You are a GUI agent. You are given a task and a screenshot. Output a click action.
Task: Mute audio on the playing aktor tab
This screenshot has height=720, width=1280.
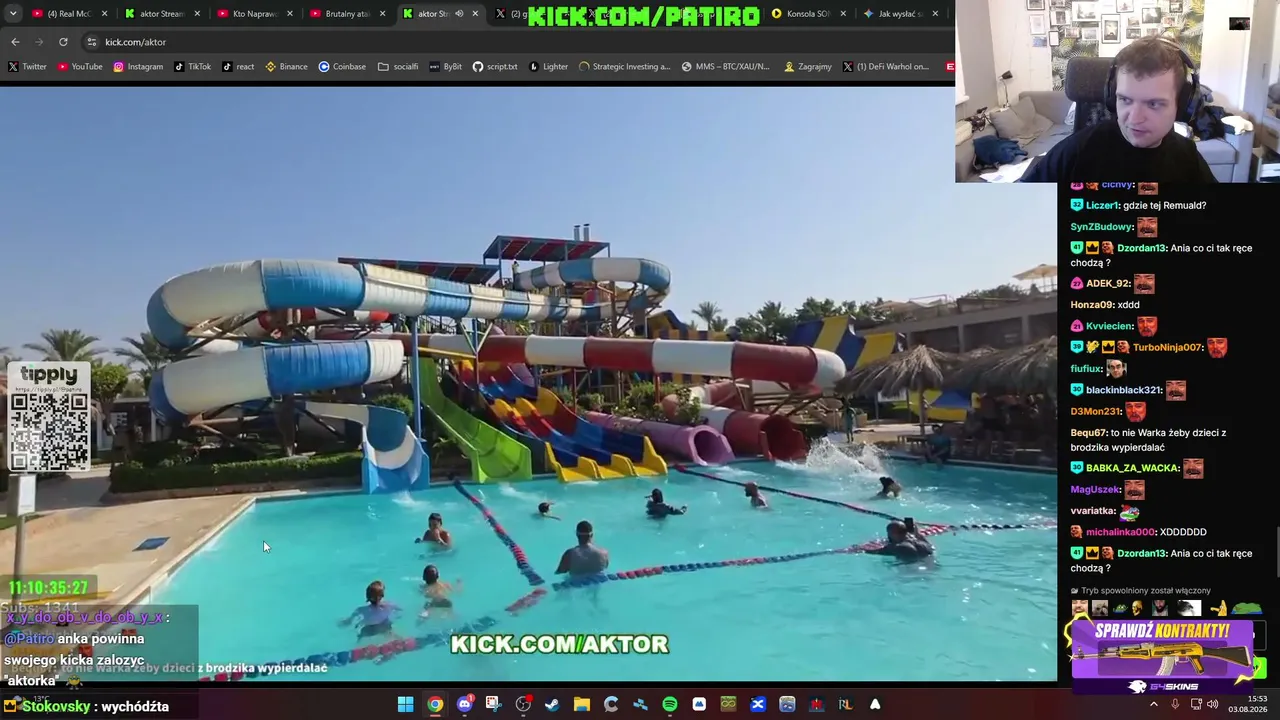459,14
